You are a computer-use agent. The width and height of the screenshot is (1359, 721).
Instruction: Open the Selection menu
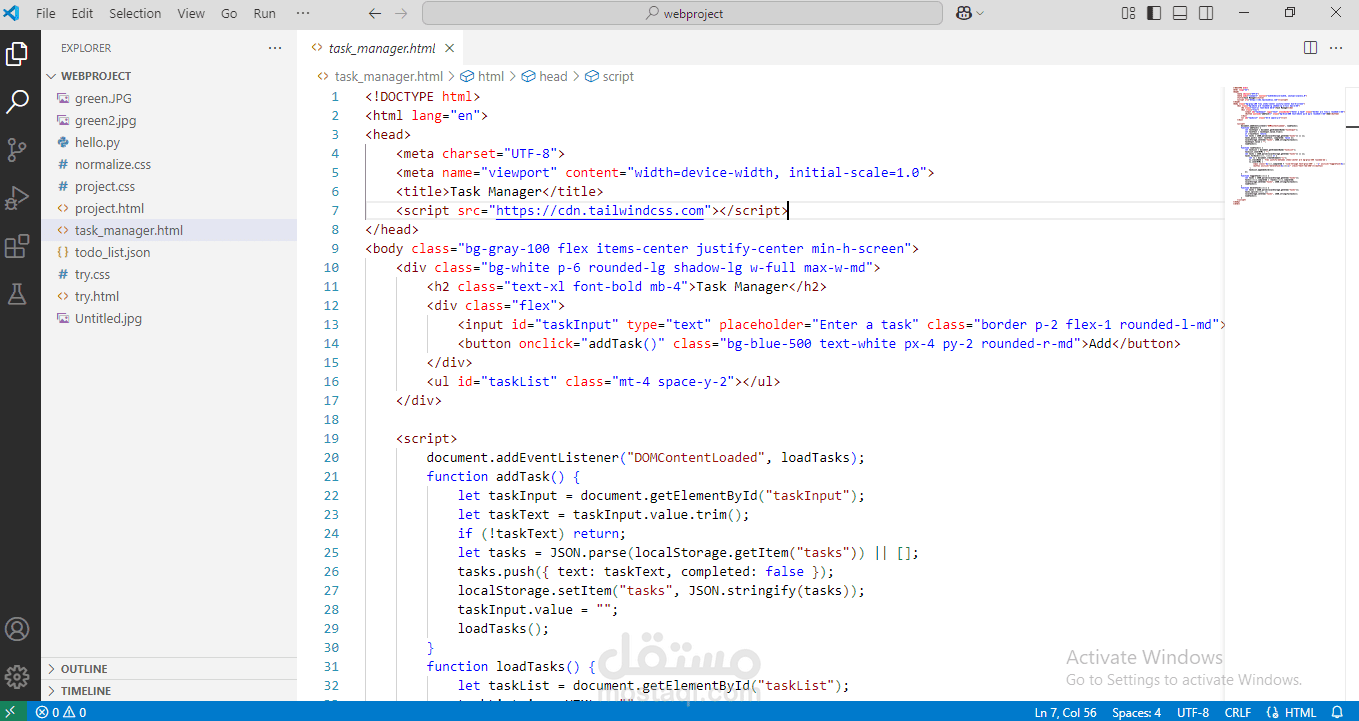coord(135,13)
